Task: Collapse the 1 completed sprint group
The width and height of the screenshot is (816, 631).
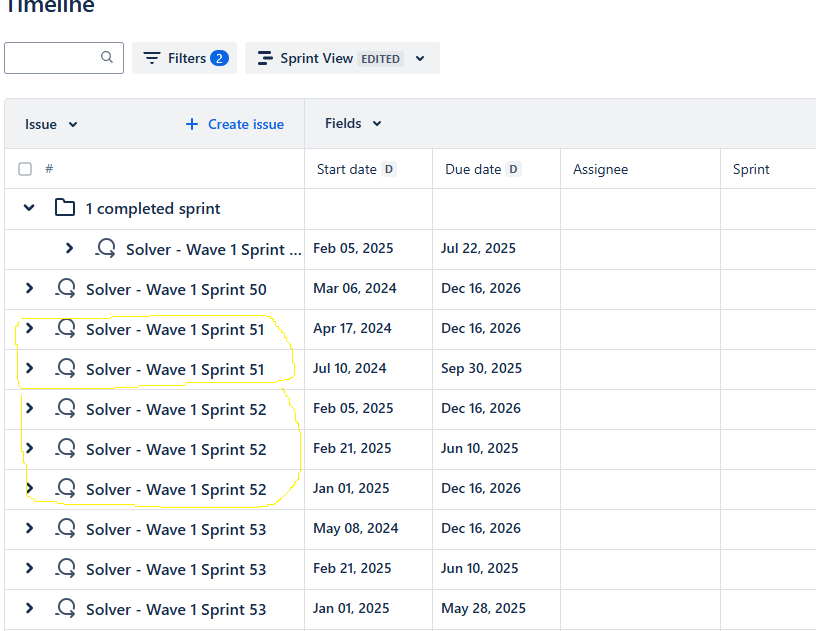Action: coord(28,208)
